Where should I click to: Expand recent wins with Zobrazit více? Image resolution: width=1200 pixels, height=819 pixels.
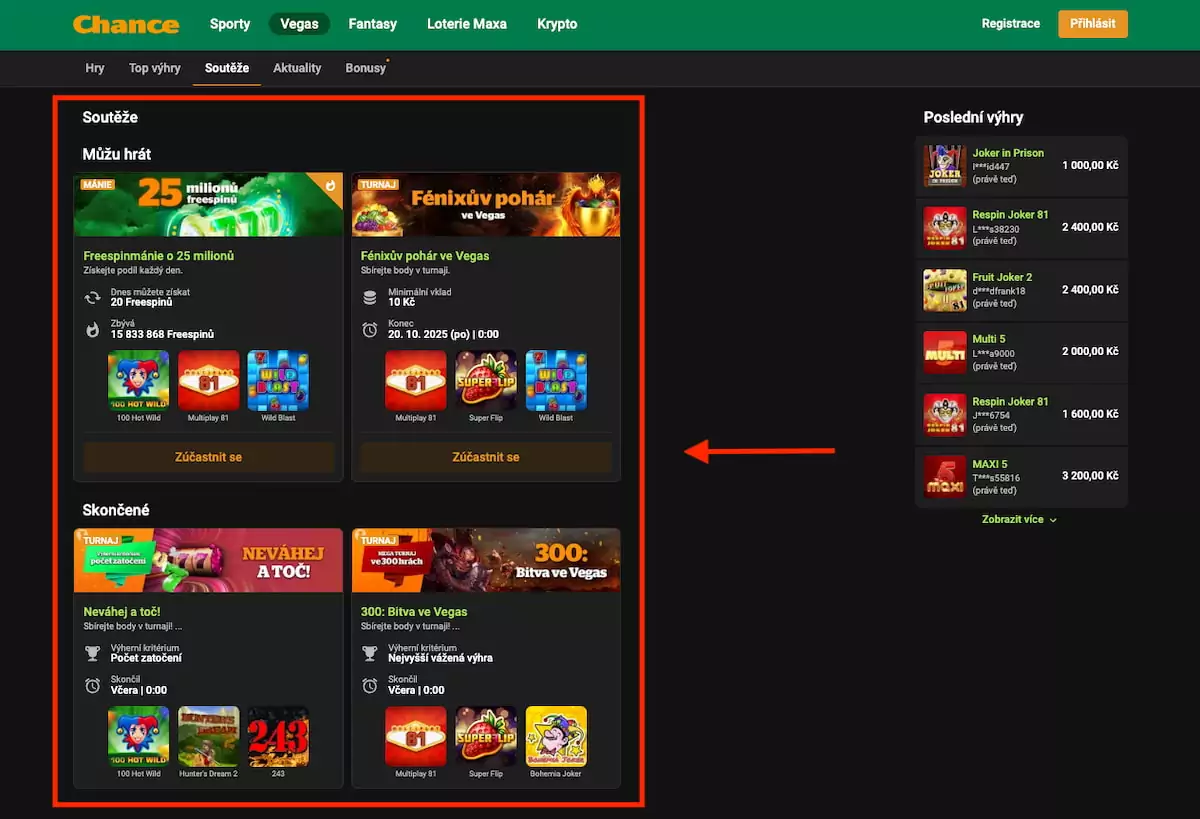coord(1020,520)
